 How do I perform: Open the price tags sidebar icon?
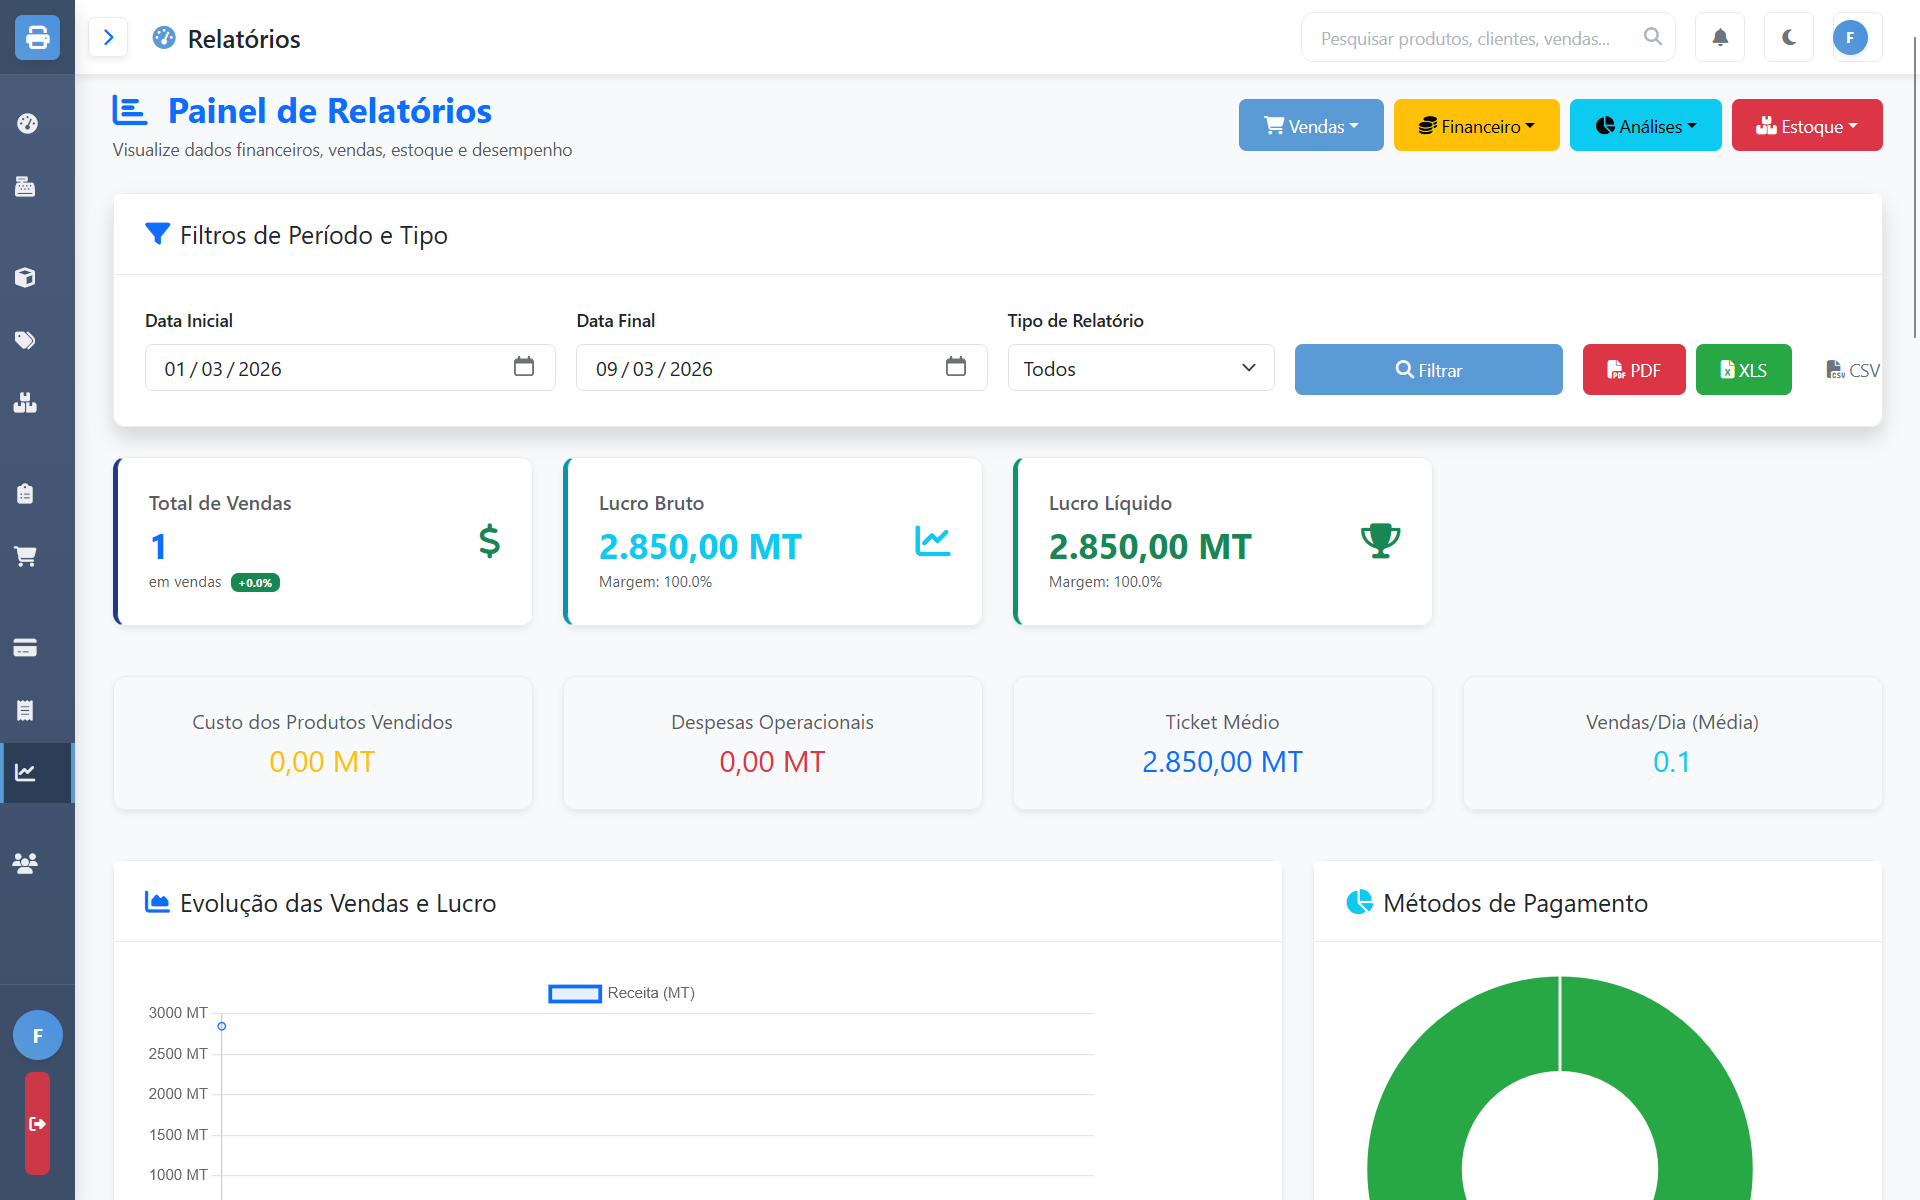[26, 340]
